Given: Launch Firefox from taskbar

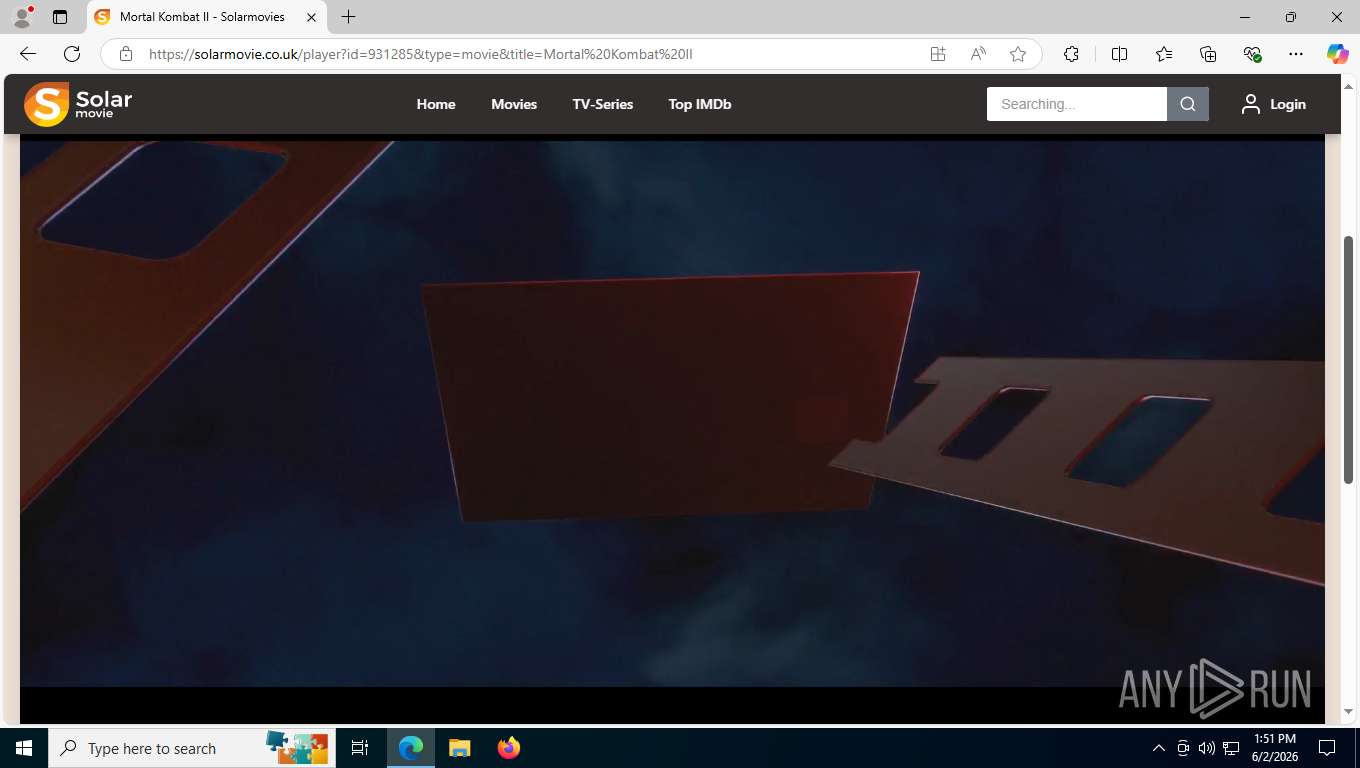Looking at the screenshot, I should [x=509, y=748].
